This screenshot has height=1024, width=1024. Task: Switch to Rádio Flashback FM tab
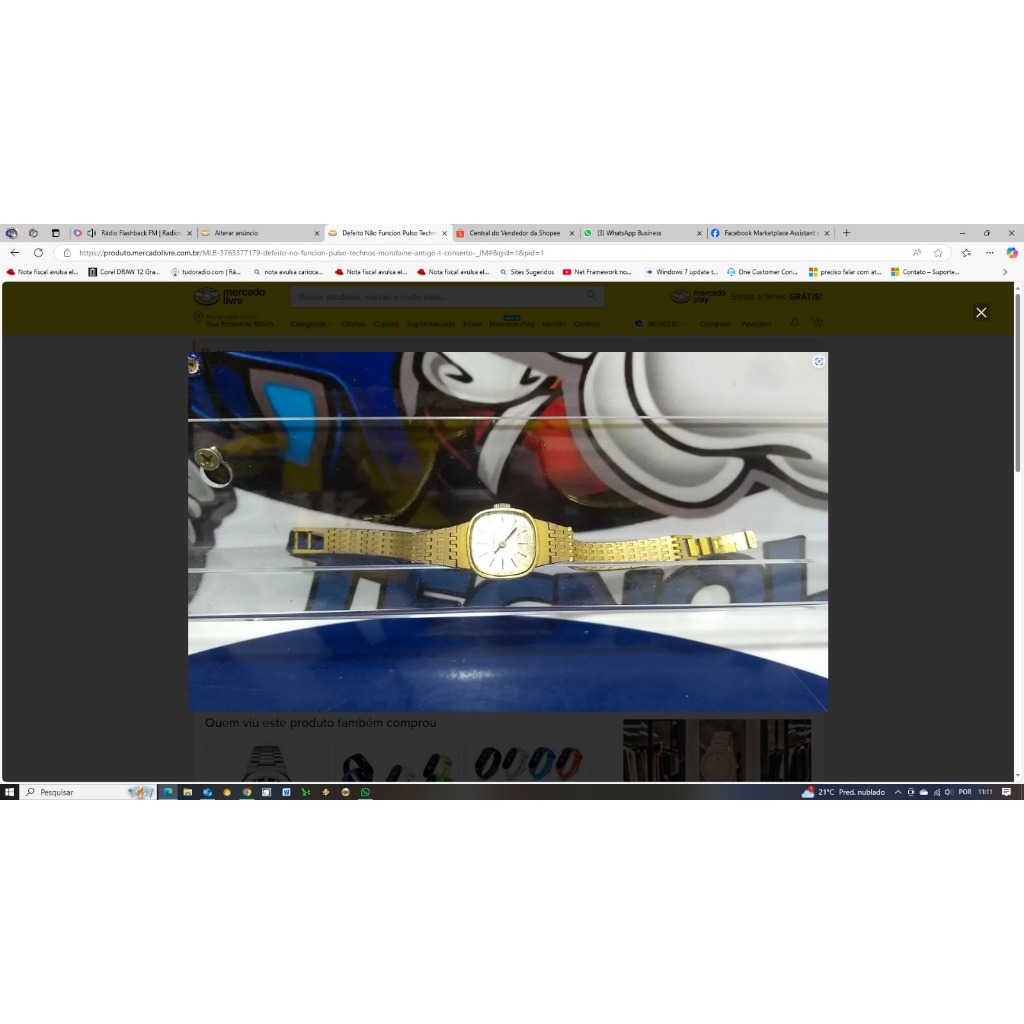[133, 233]
